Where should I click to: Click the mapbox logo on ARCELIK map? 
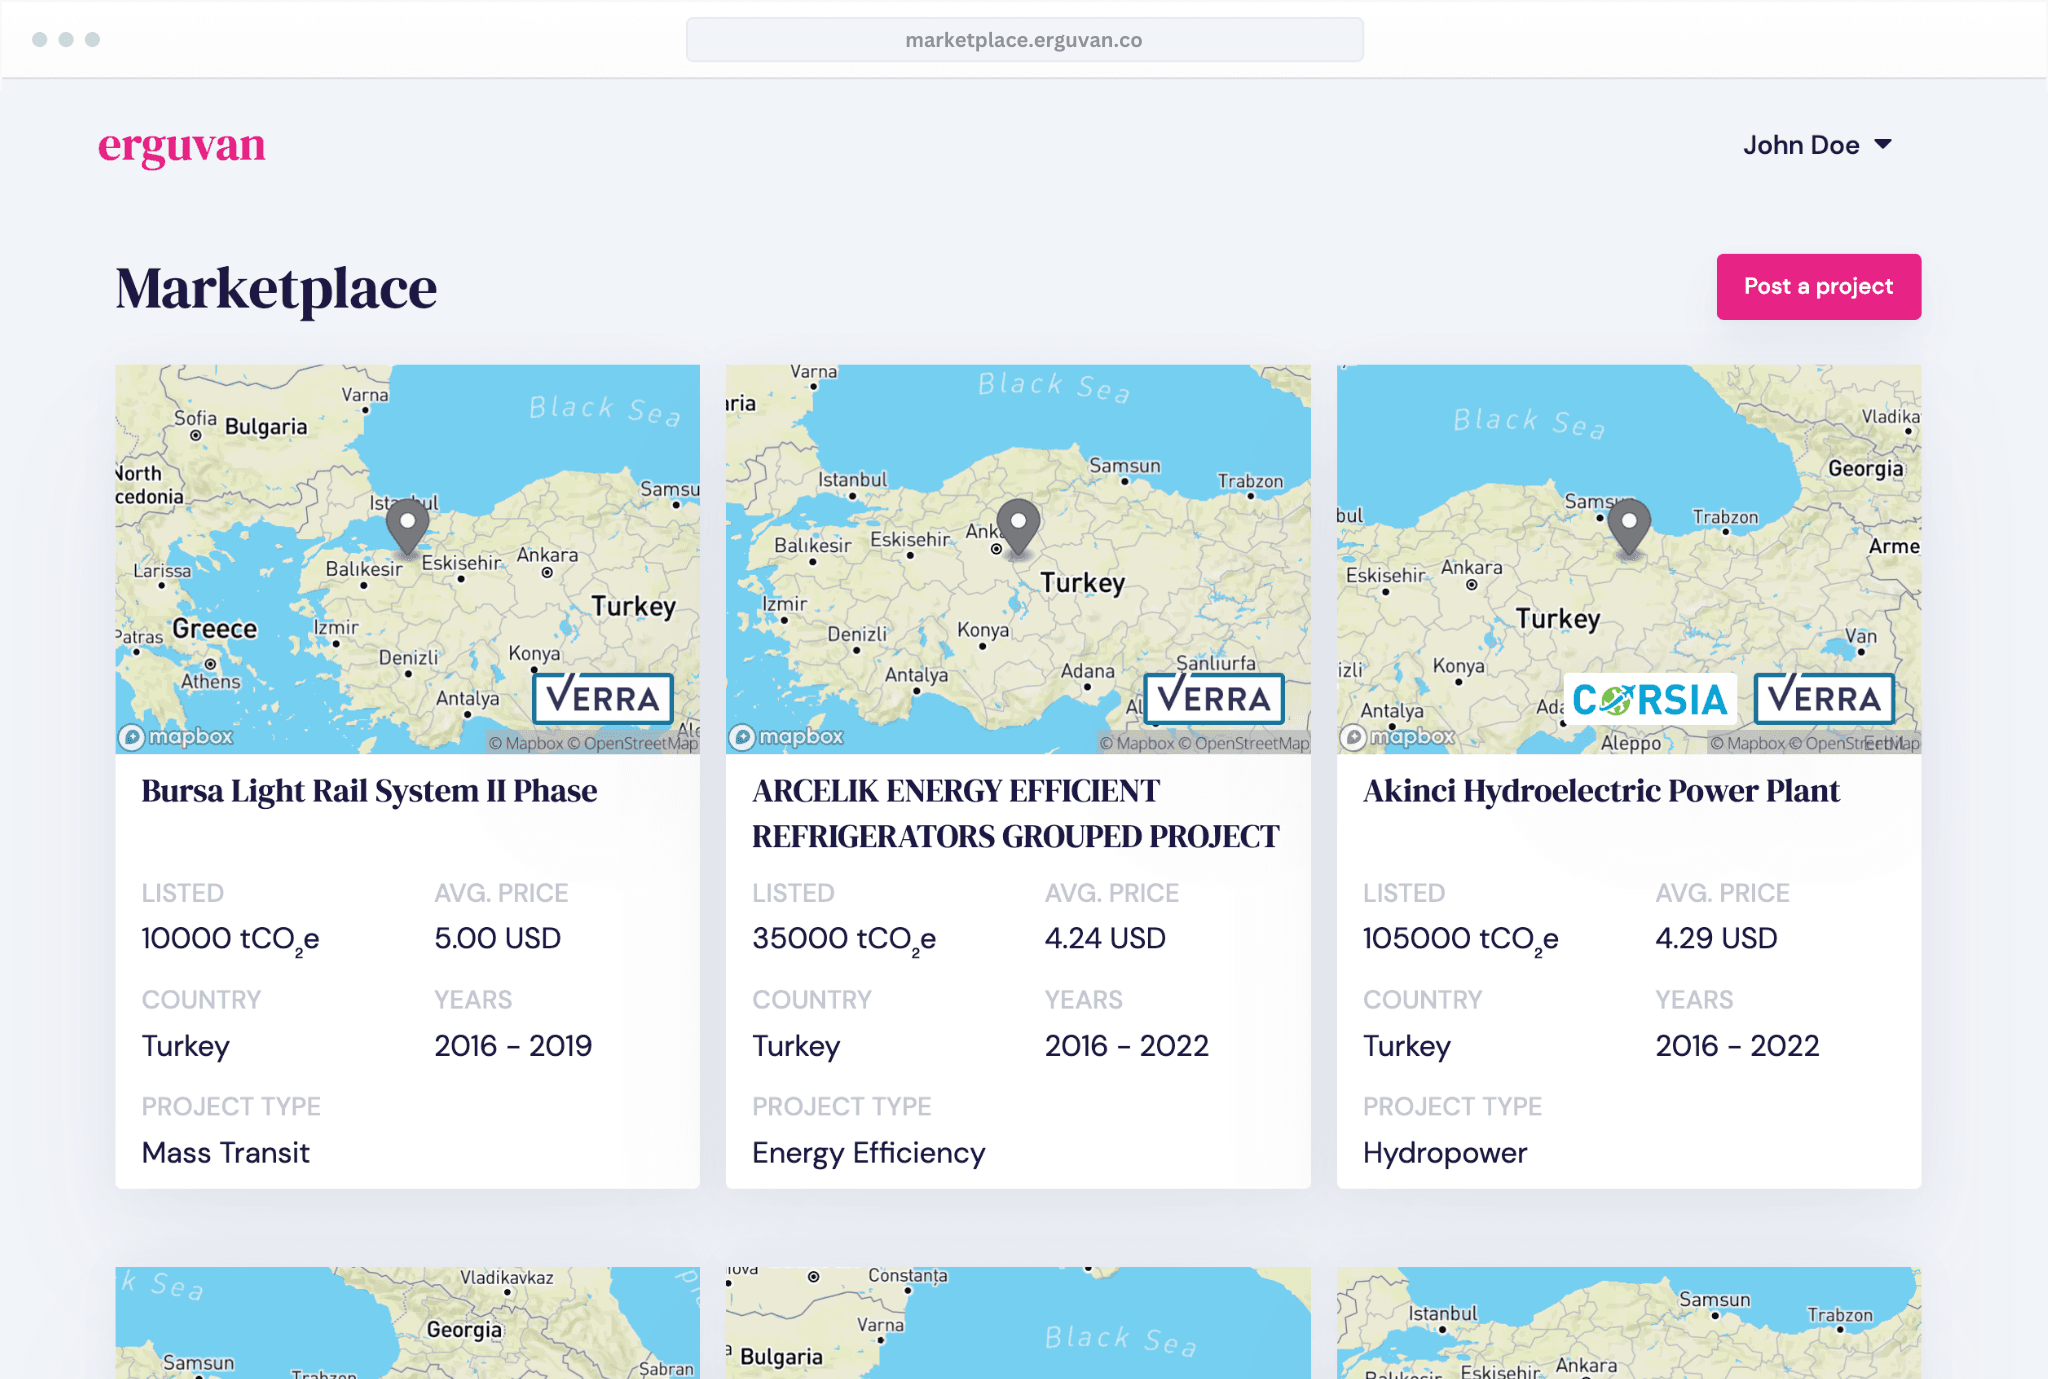[x=787, y=737]
